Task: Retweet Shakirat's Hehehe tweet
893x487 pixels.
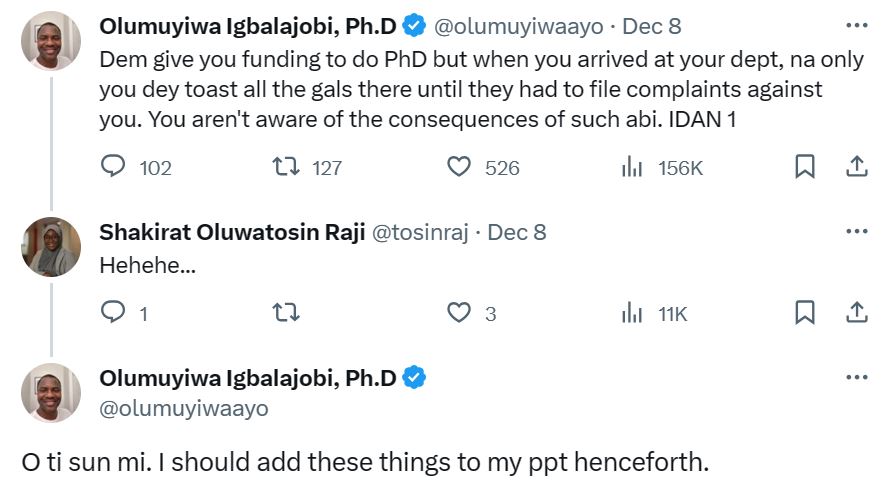Action: tap(287, 314)
